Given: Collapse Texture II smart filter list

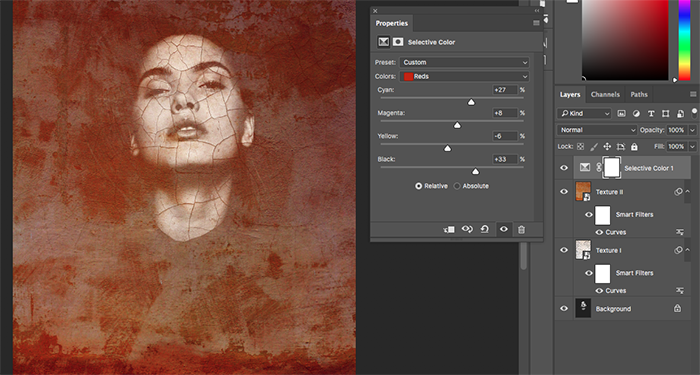Looking at the screenshot, I should (x=687, y=192).
